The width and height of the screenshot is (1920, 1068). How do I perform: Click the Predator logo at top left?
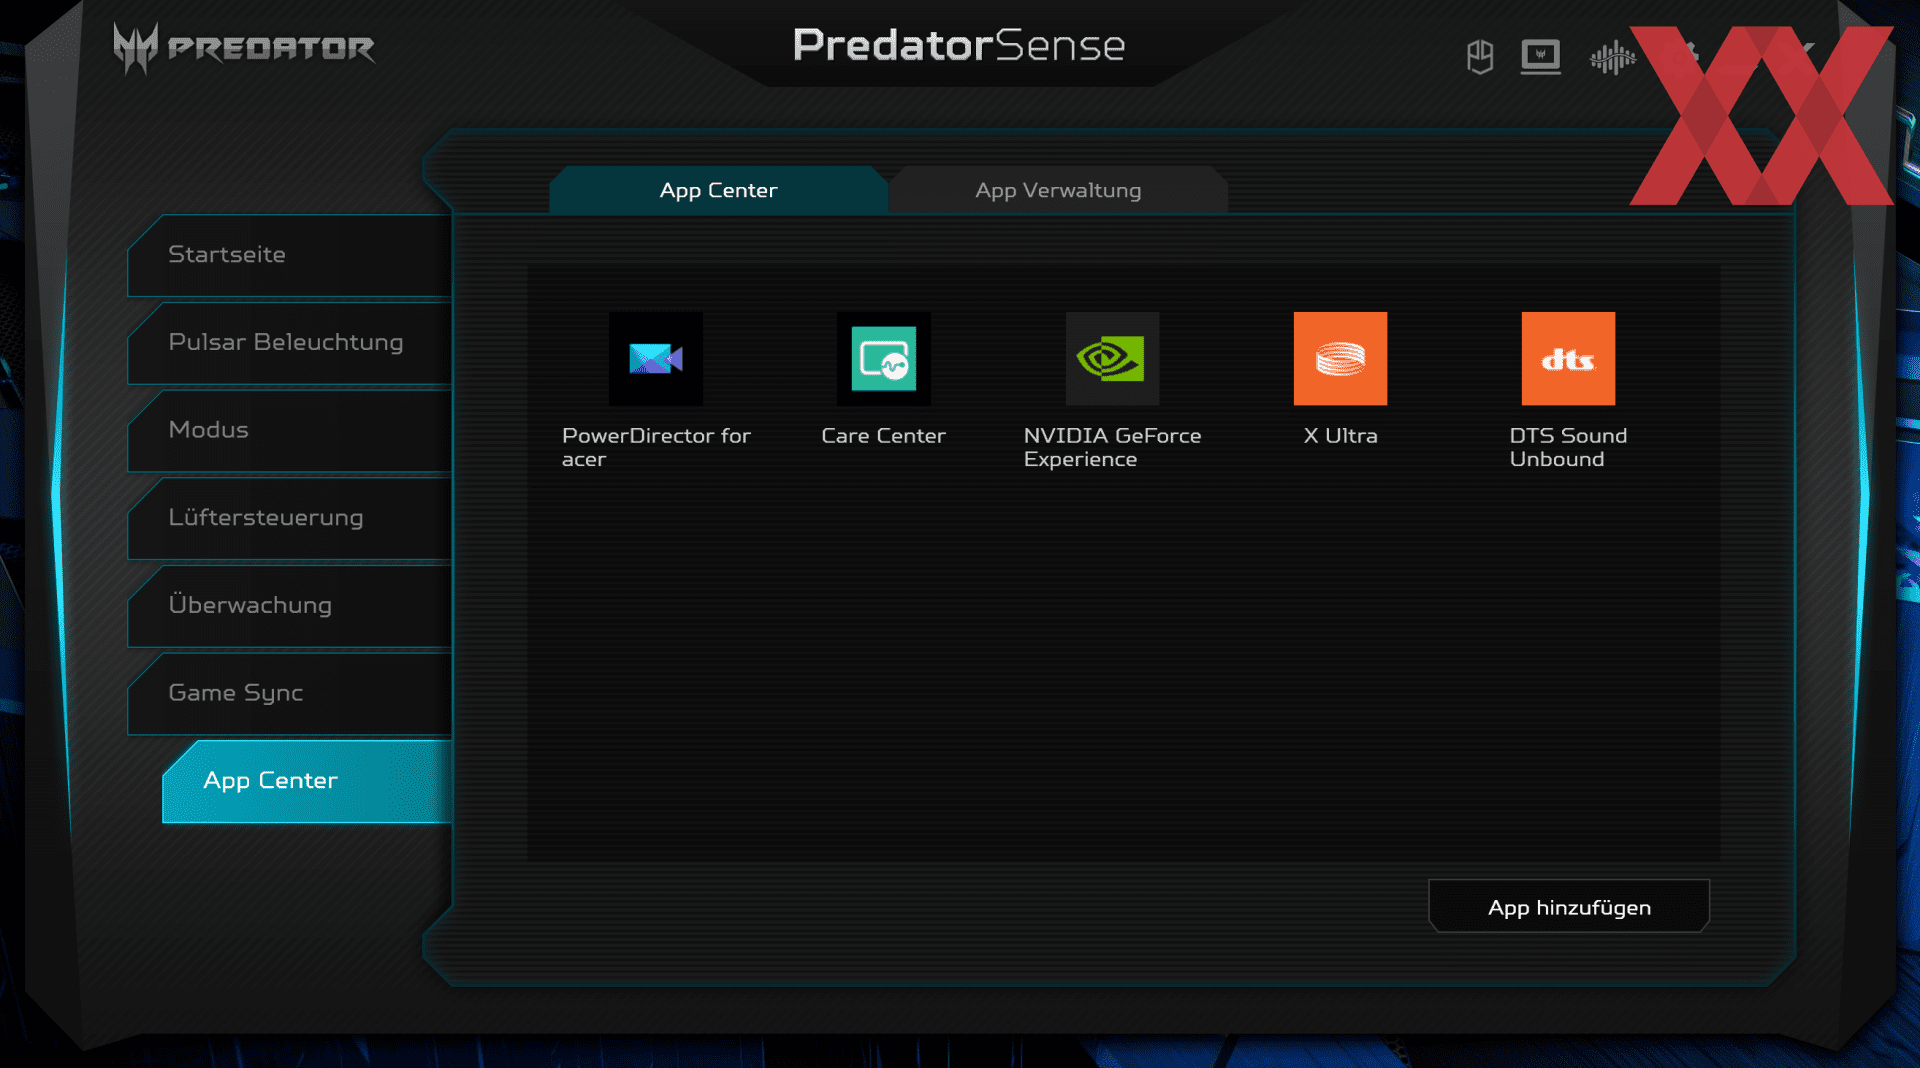(x=244, y=48)
